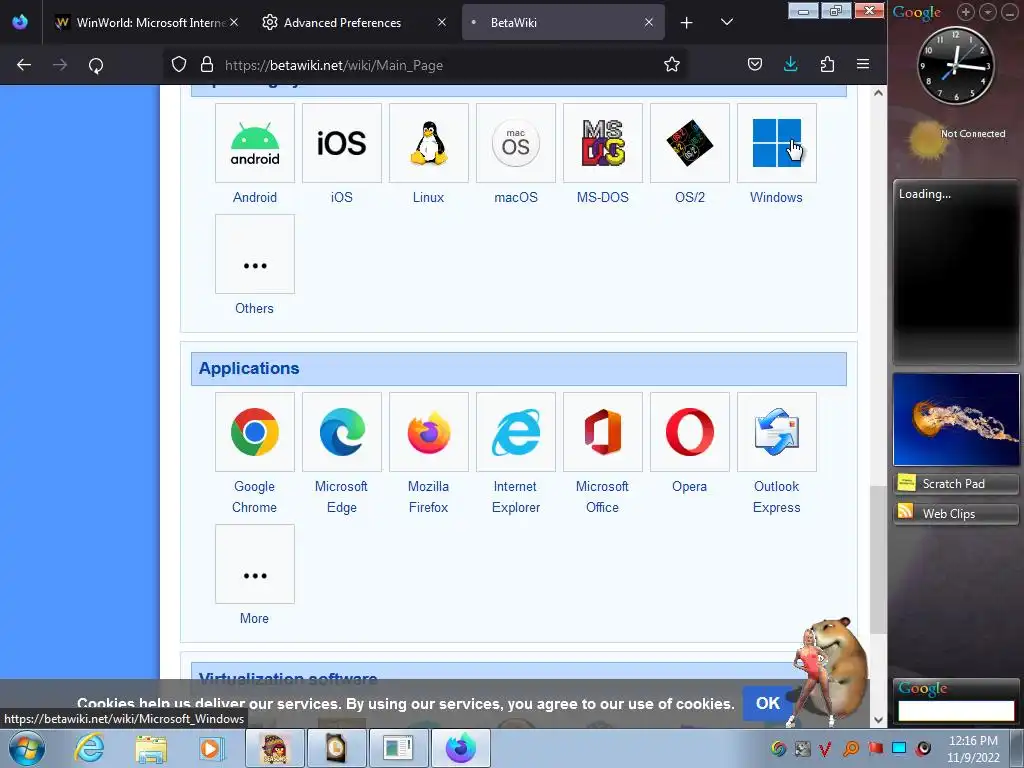Viewport: 1024px width, 768px height.
Task: Open the MS-DOS logo icon
Action: pos(602,143)
